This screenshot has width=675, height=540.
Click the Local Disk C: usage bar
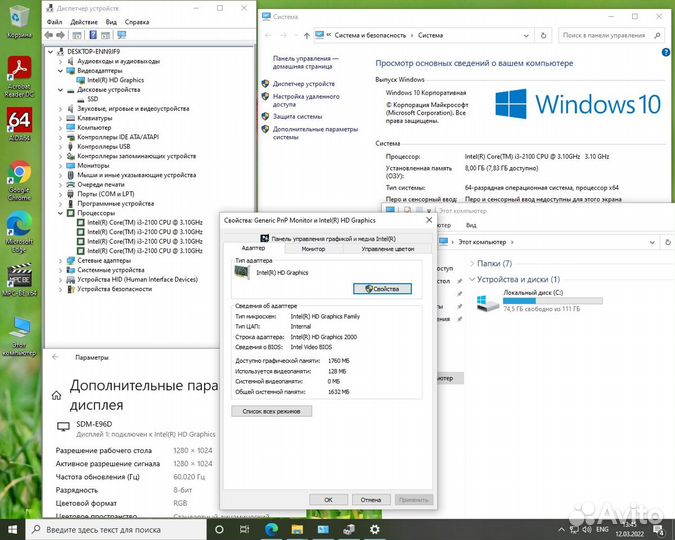tap(553, 301)
